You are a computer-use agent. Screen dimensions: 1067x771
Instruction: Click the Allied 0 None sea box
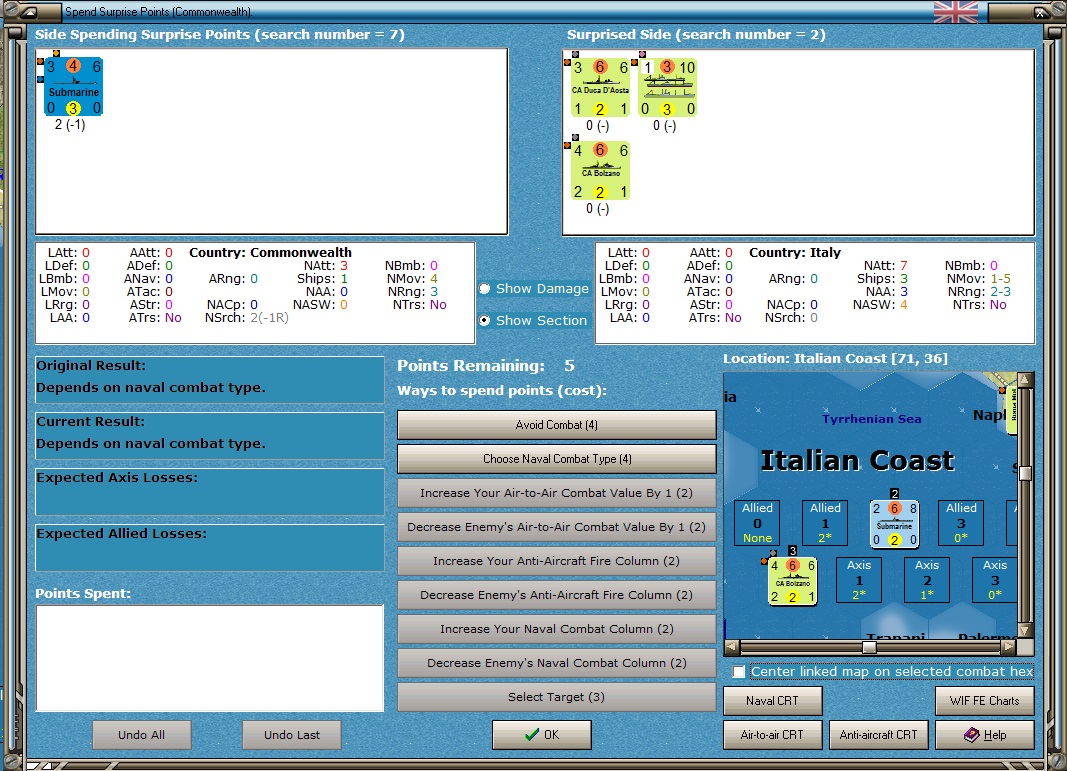click(x=757, y=523)
